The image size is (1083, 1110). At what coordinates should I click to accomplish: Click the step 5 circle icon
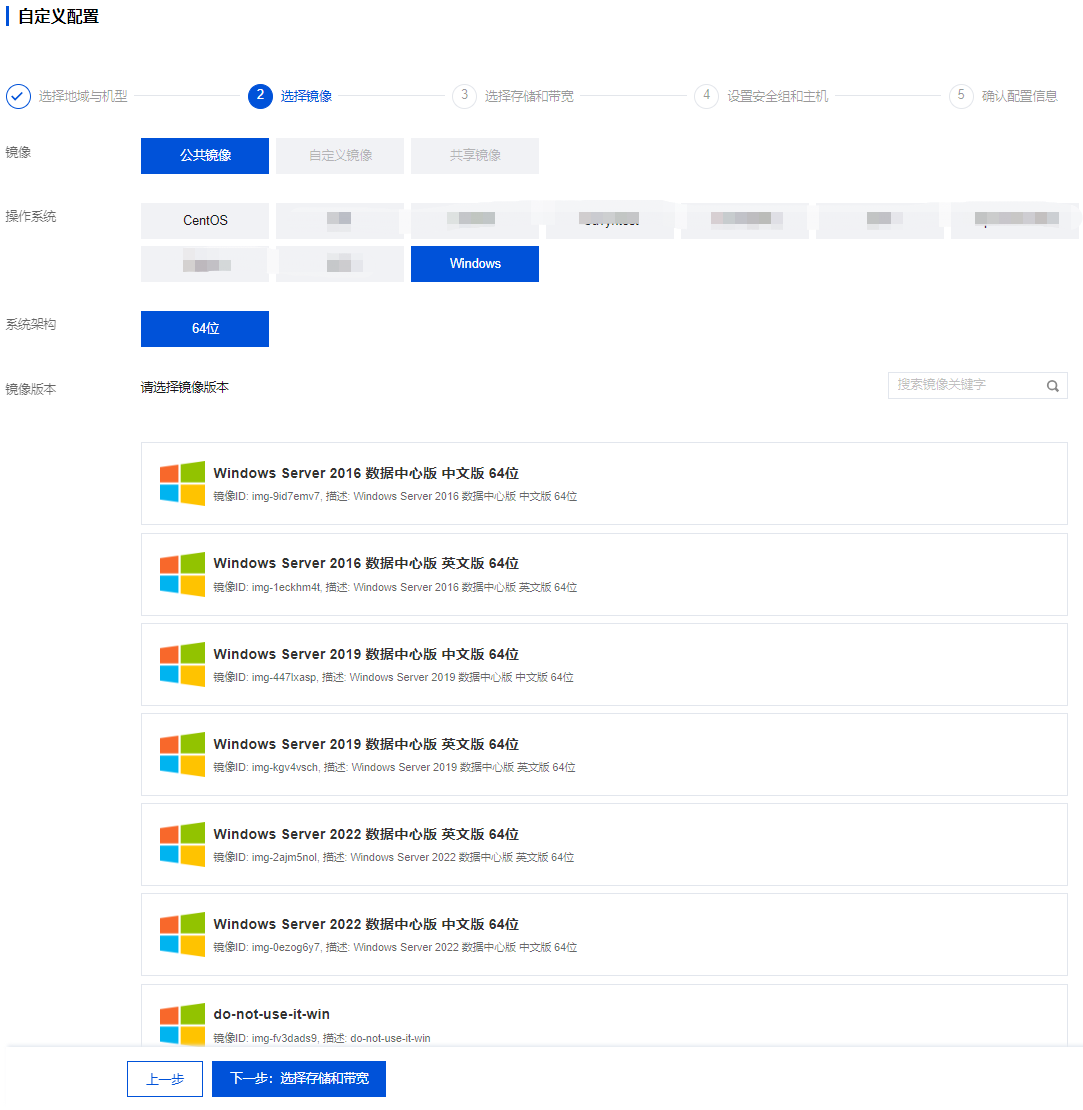pyautogui.click(x=961, y=96)
